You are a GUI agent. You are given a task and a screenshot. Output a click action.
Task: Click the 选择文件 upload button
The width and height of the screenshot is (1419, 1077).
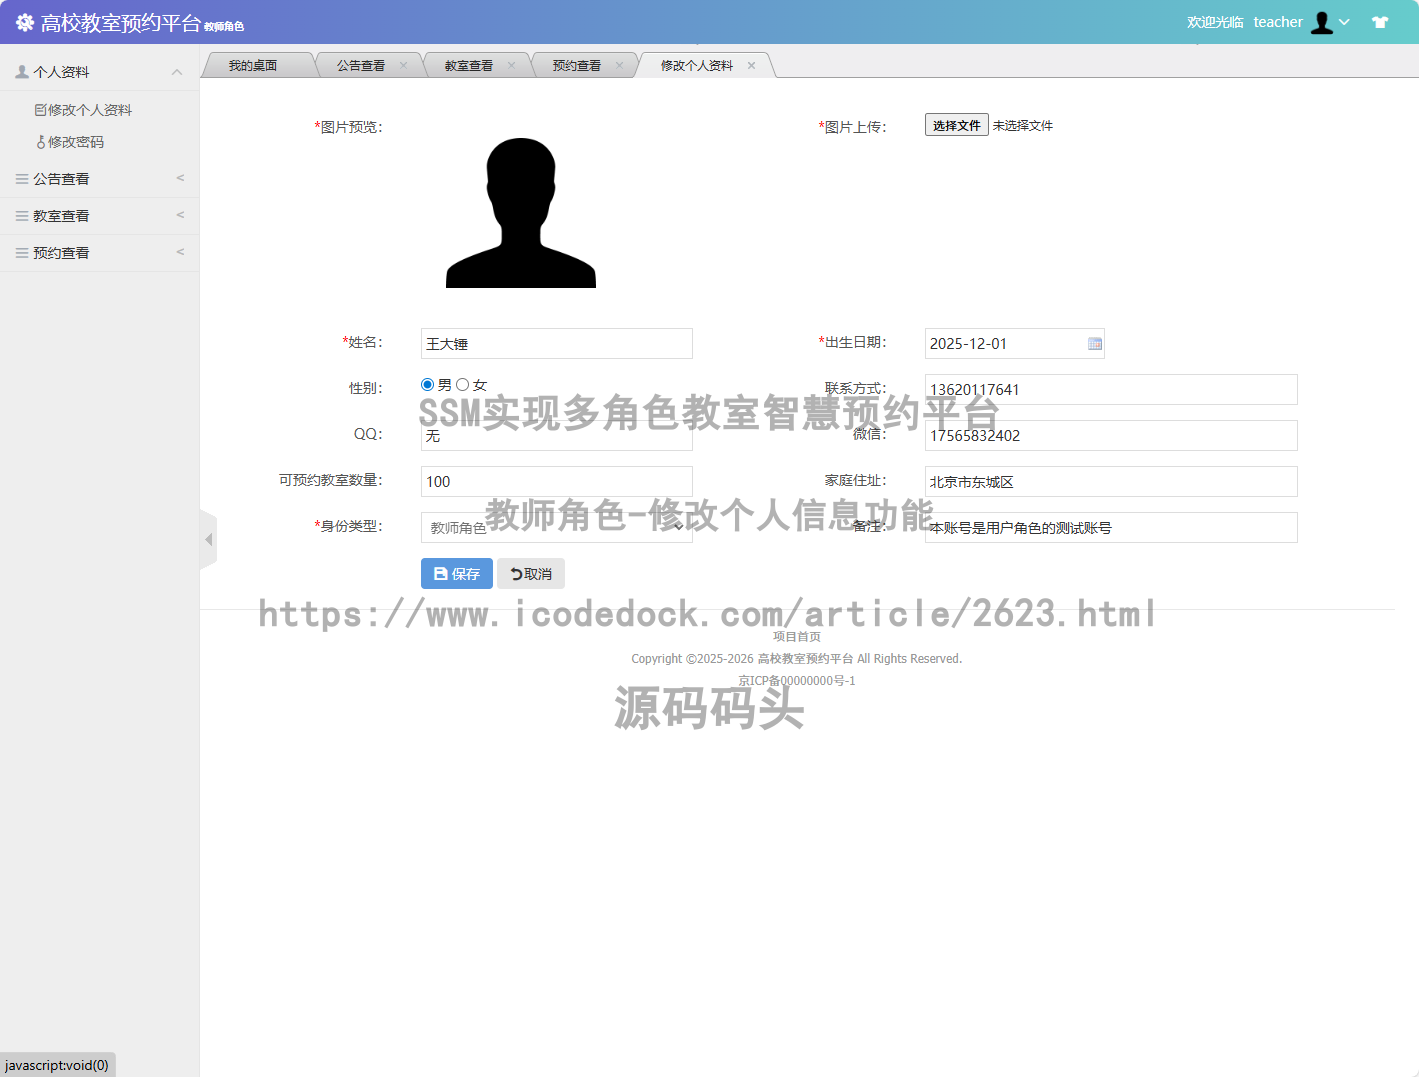pos(955,124)
